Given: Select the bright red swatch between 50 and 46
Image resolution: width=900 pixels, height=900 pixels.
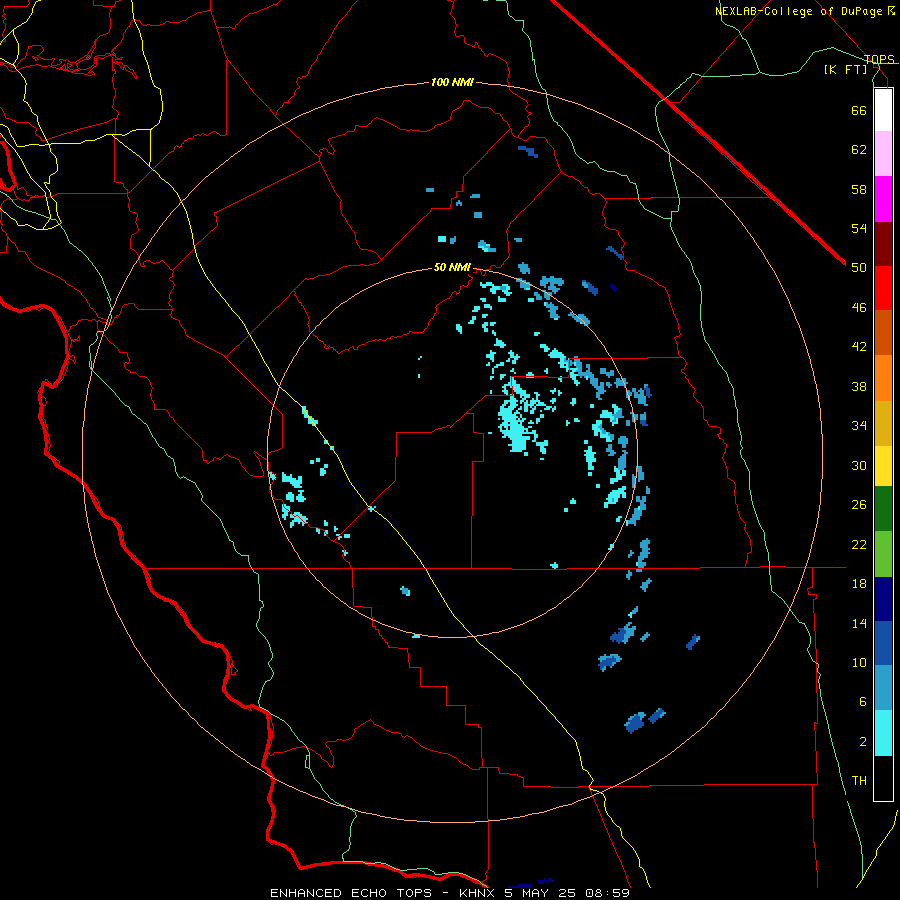Looking at the screenshot, I should click(883, 288).
